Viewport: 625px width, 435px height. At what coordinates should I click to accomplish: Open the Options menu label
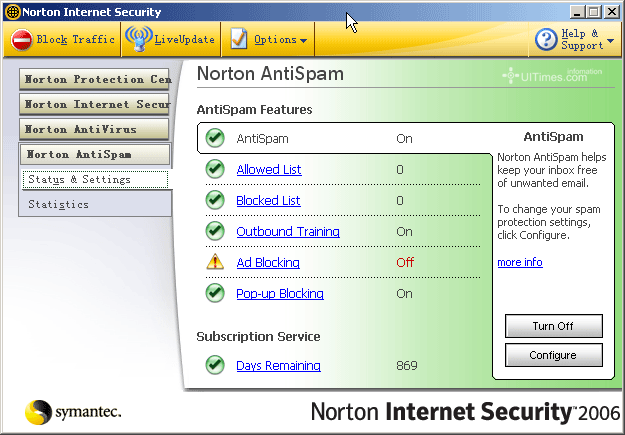click(x=275, y=39)
